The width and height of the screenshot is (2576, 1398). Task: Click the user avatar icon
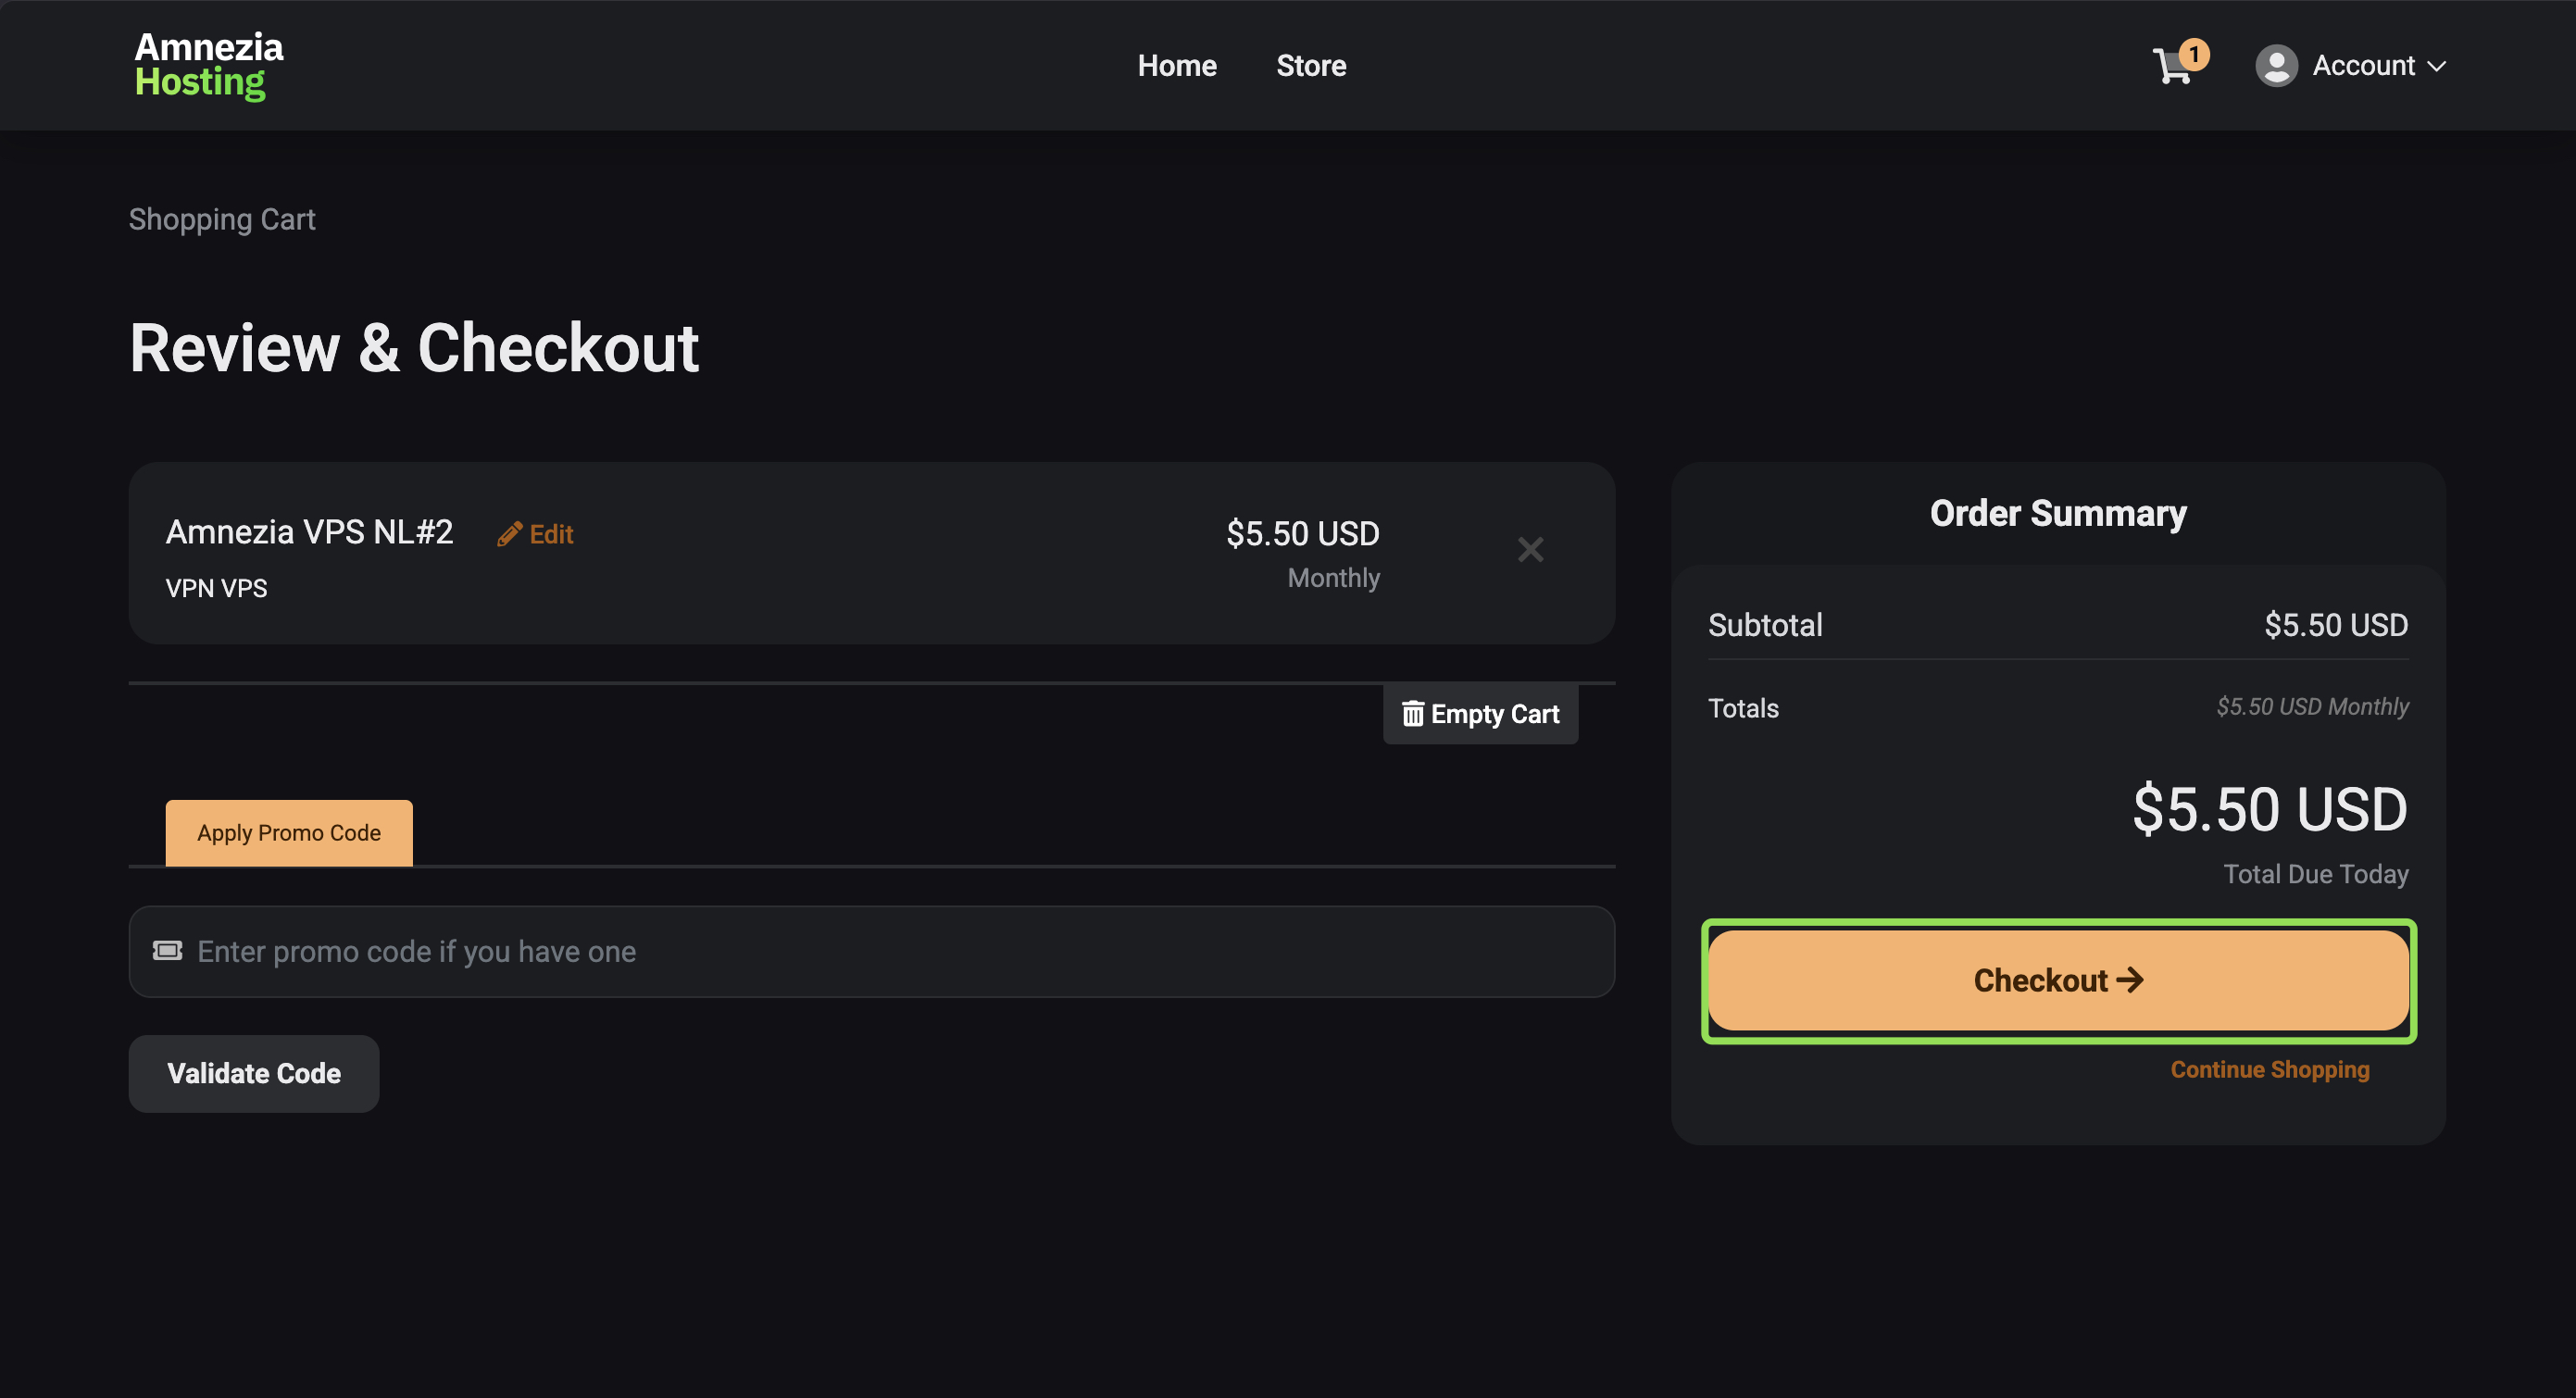click(x=2276, y=66)
